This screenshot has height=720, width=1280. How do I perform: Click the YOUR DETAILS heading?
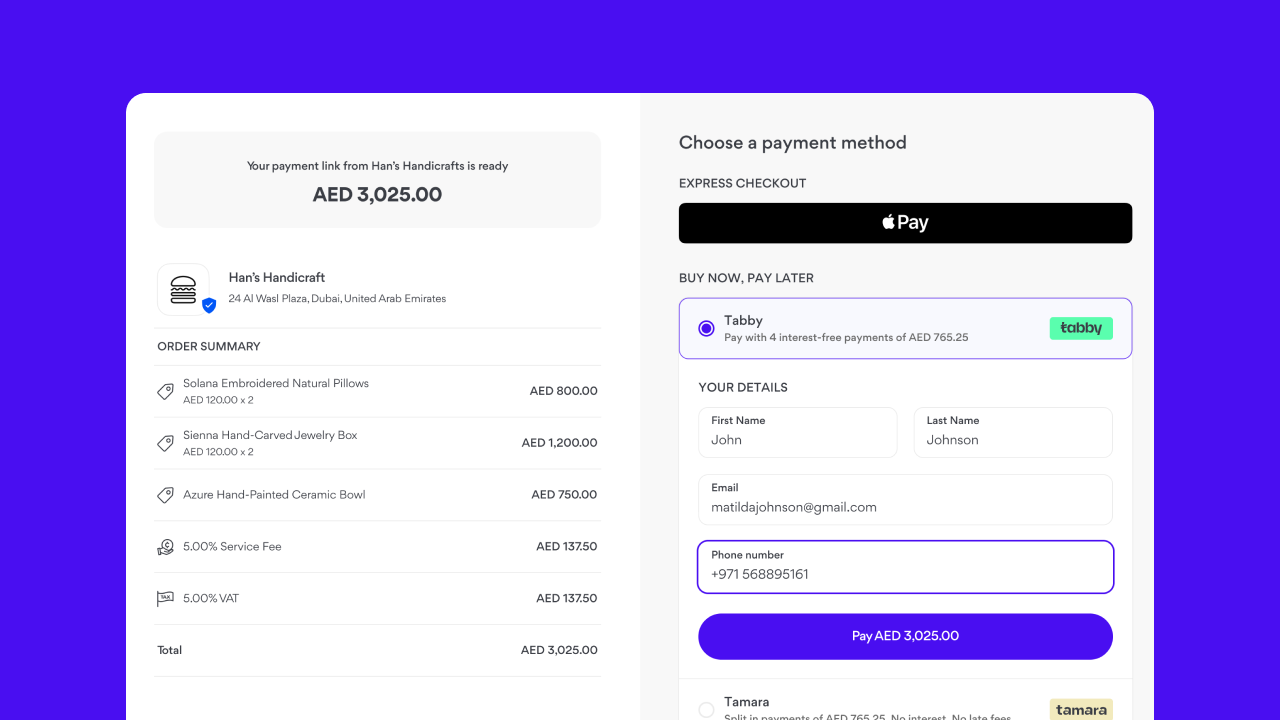coord(743,387)
